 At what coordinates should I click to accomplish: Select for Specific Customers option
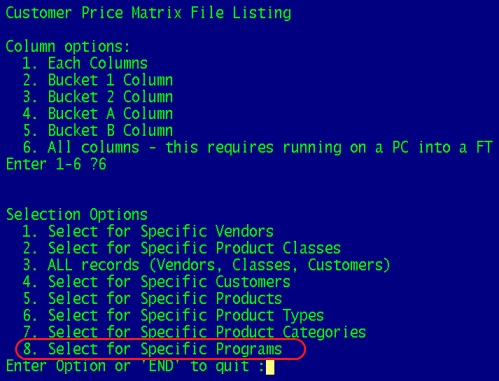[x=156, y=282]
